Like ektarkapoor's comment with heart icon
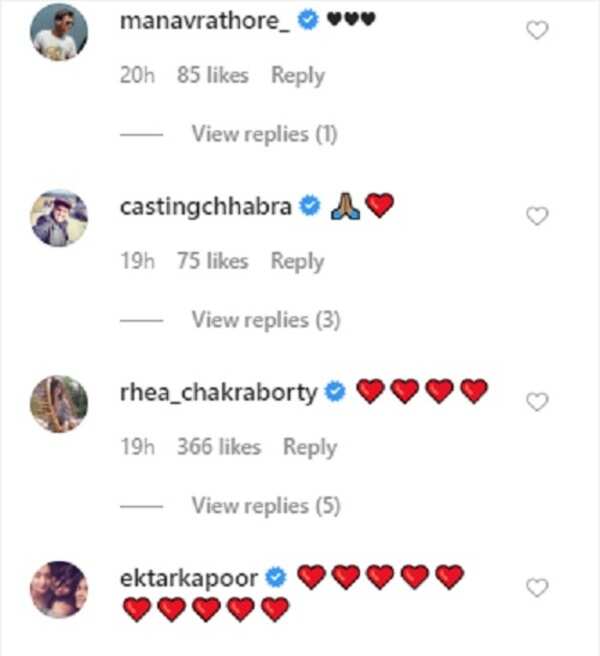 [x=537, y=588]
